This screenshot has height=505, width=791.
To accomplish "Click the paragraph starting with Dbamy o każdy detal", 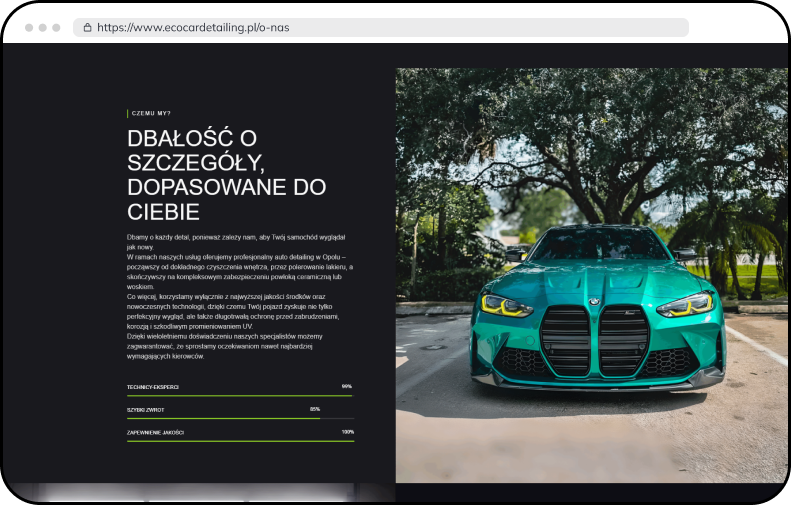I will 239,297.
